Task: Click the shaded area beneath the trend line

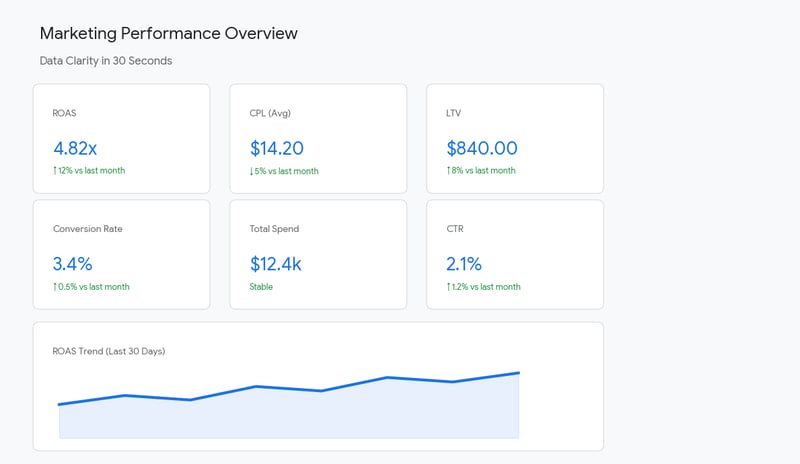Action: tap(290, 418)
